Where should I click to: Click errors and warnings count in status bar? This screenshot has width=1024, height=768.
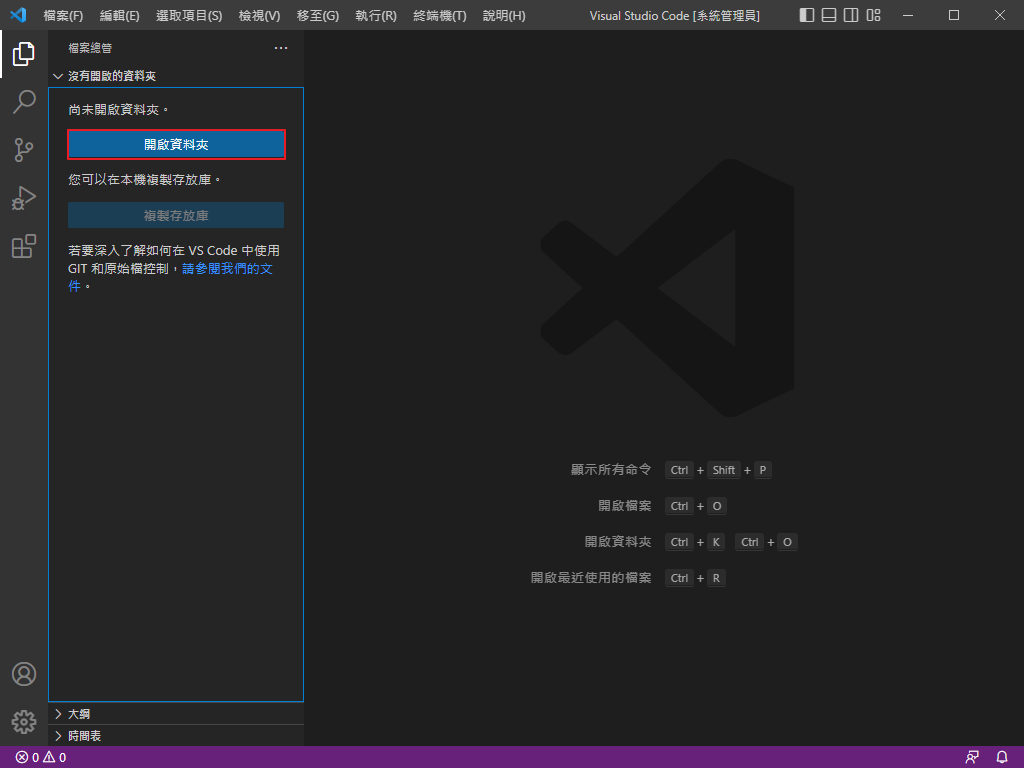pos(41,757)
